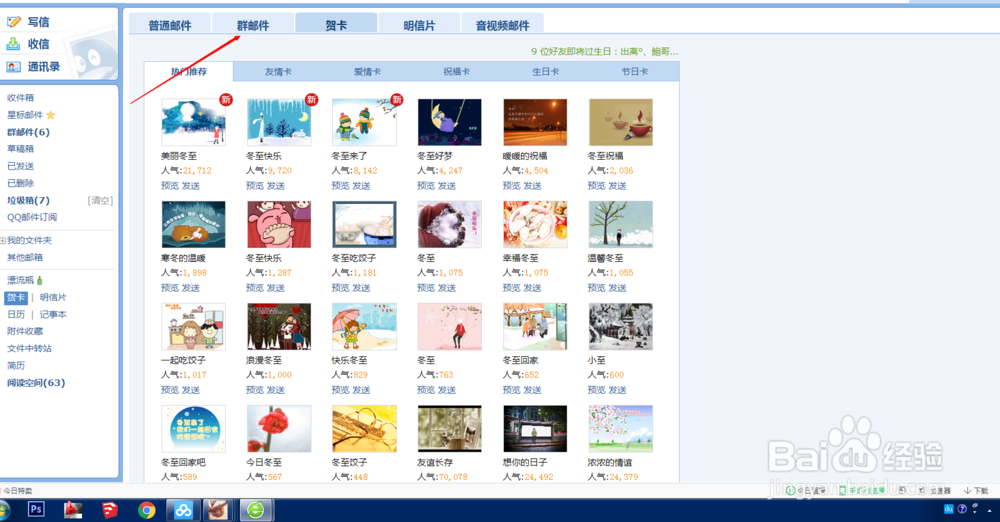Open the red AutoCAD taskbar icon
Screen dimensions: 1000x522
[73, 510]
